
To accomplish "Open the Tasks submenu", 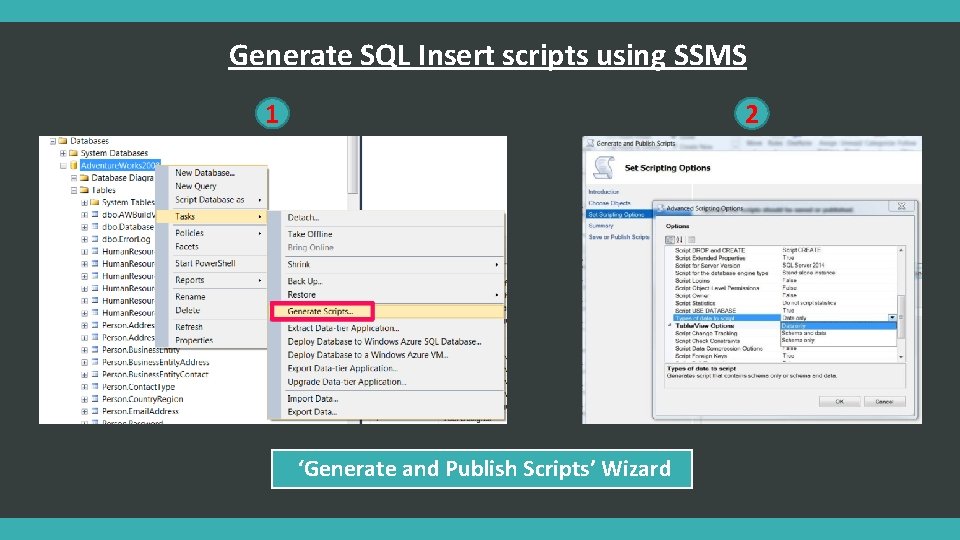I will point(212,217).
